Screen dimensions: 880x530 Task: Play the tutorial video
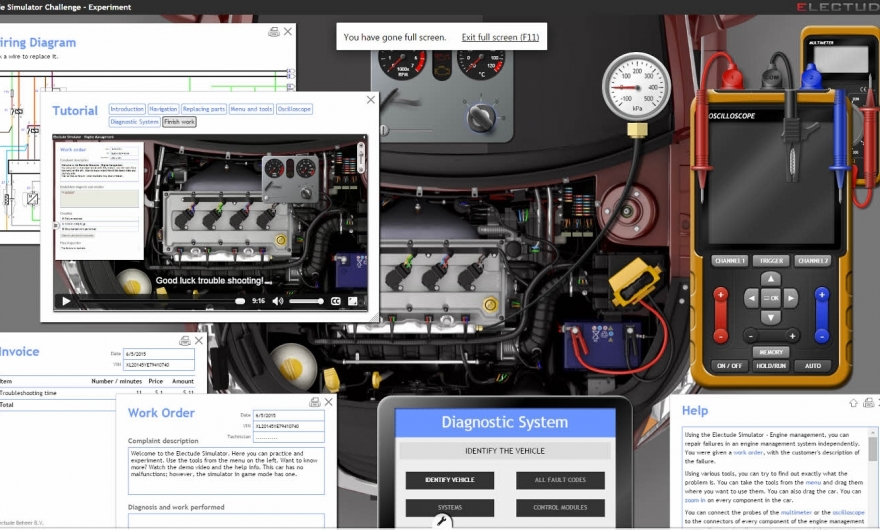(66, 301)
